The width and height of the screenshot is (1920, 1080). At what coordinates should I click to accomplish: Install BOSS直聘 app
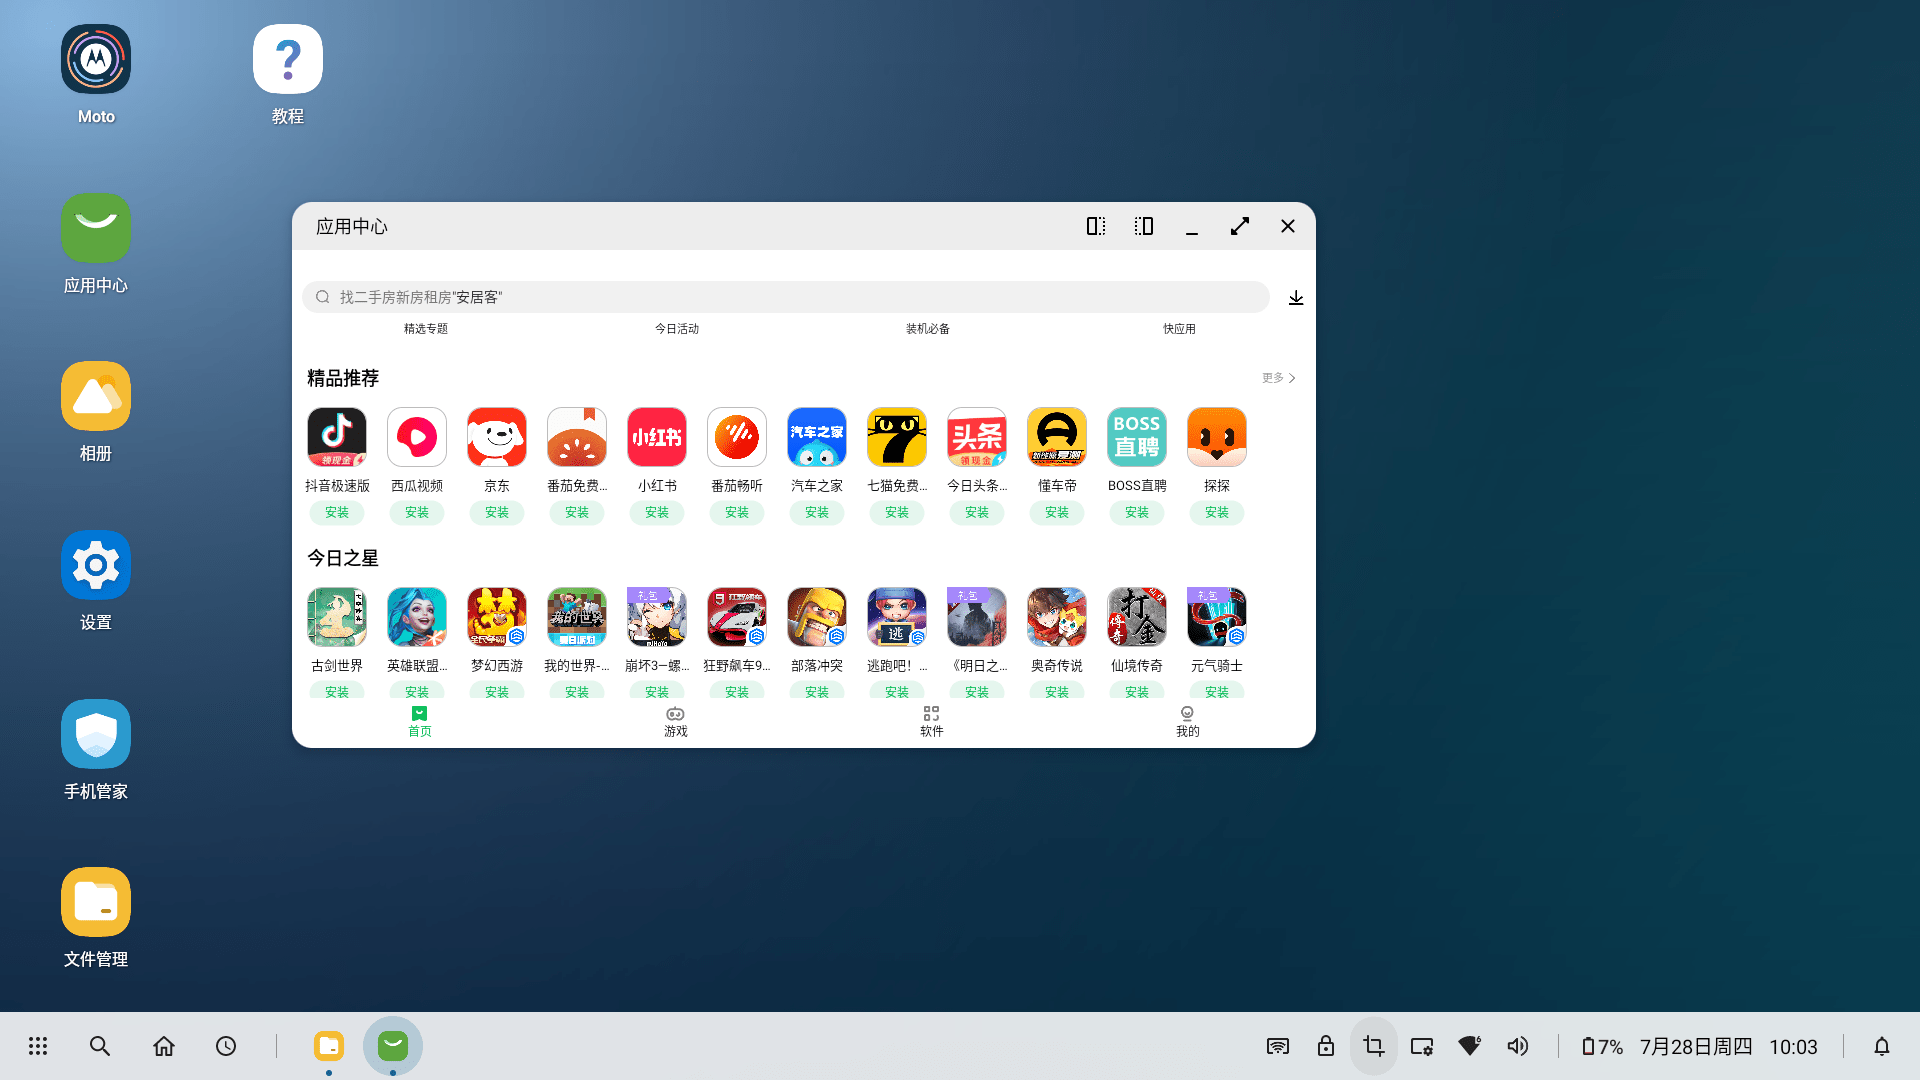[1137, 513]
